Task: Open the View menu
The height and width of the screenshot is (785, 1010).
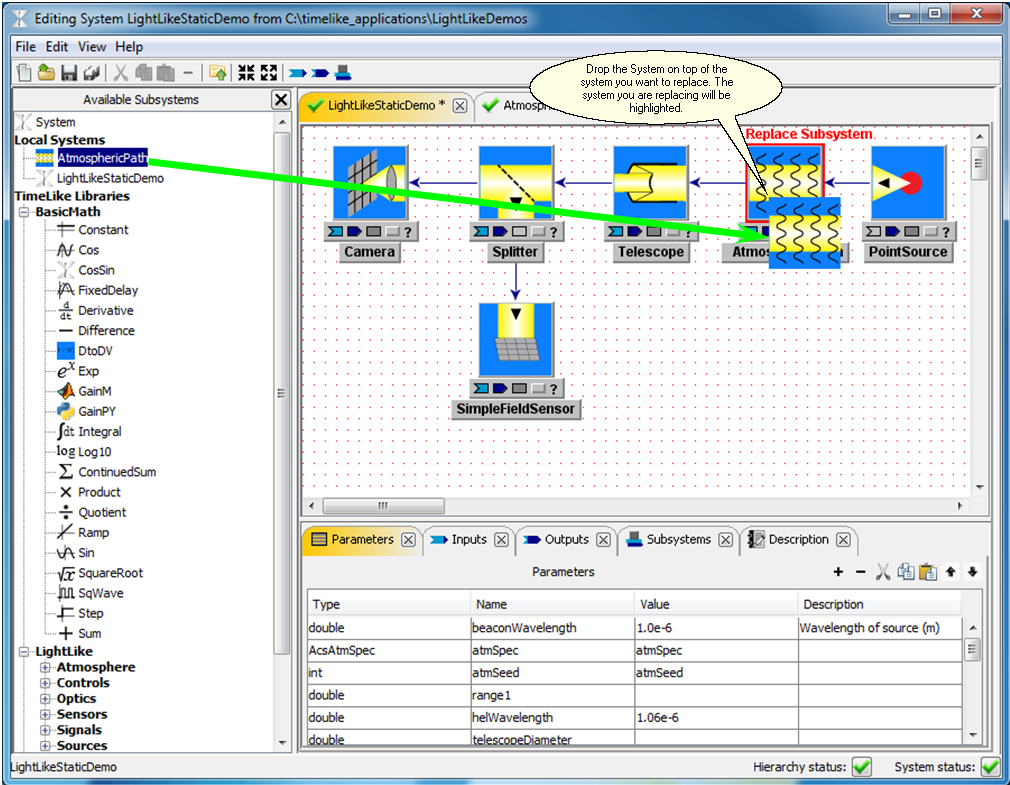Action: coord(92,47)
